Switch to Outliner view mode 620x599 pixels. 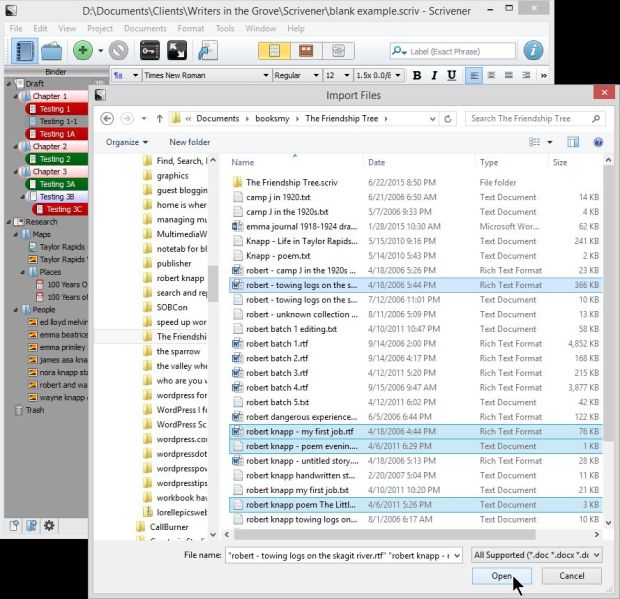(338, 51)
